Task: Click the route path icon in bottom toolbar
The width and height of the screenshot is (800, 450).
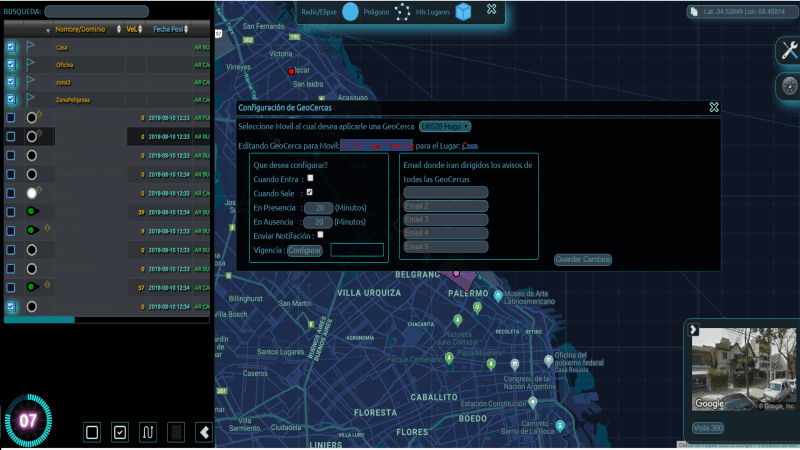Action: 148,432
